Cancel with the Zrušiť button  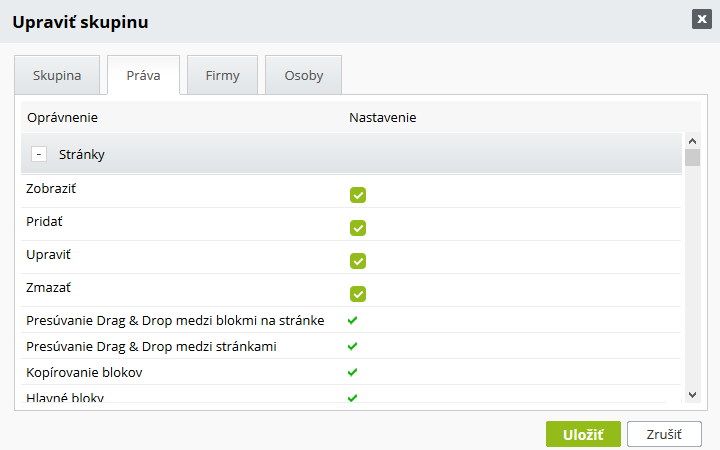point(664,434)
